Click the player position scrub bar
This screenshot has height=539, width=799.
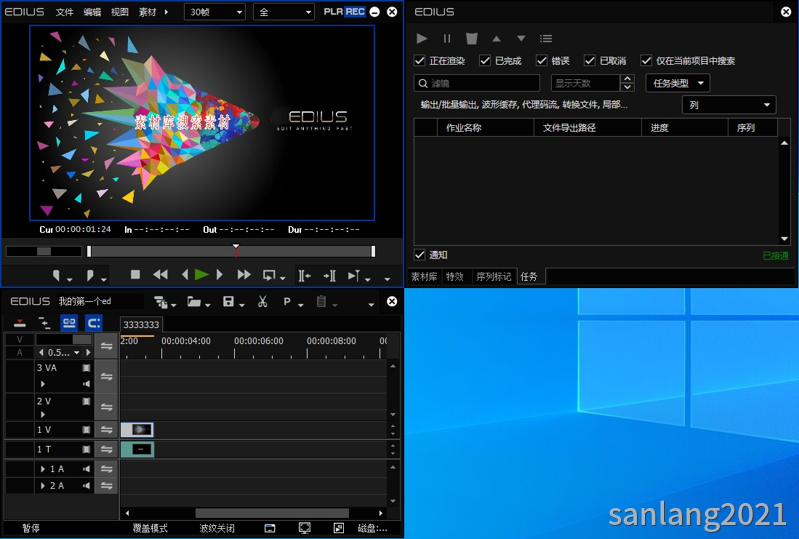[x=231, y=251]
